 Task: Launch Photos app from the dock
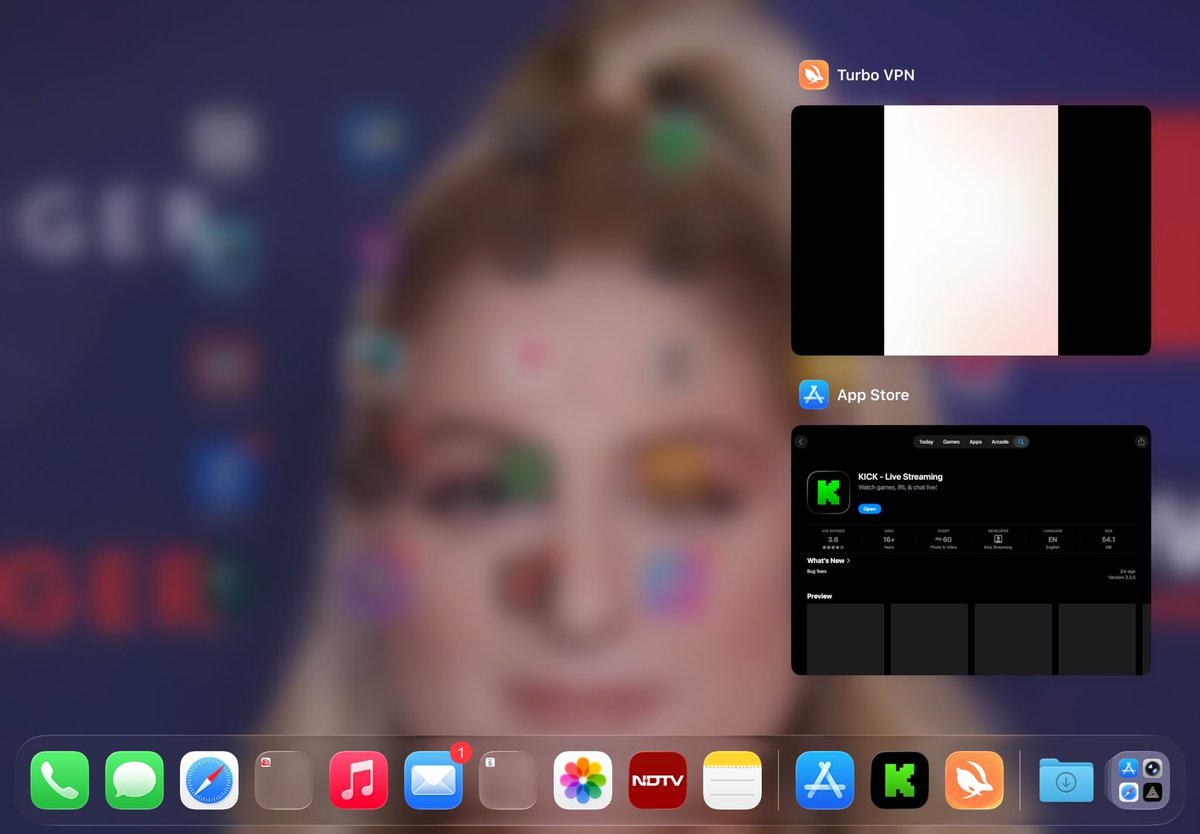[583, 780]
